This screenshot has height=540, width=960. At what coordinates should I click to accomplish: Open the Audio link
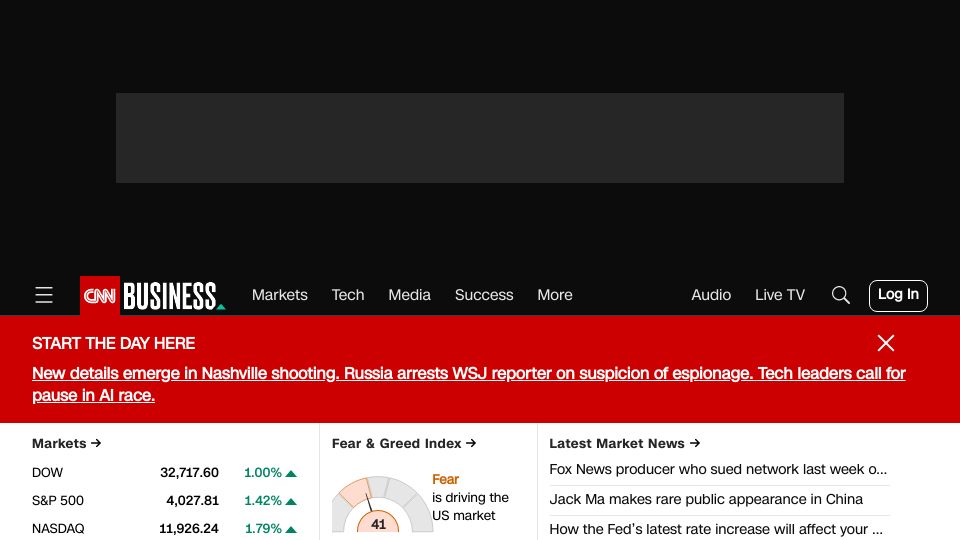coord(711,295)
